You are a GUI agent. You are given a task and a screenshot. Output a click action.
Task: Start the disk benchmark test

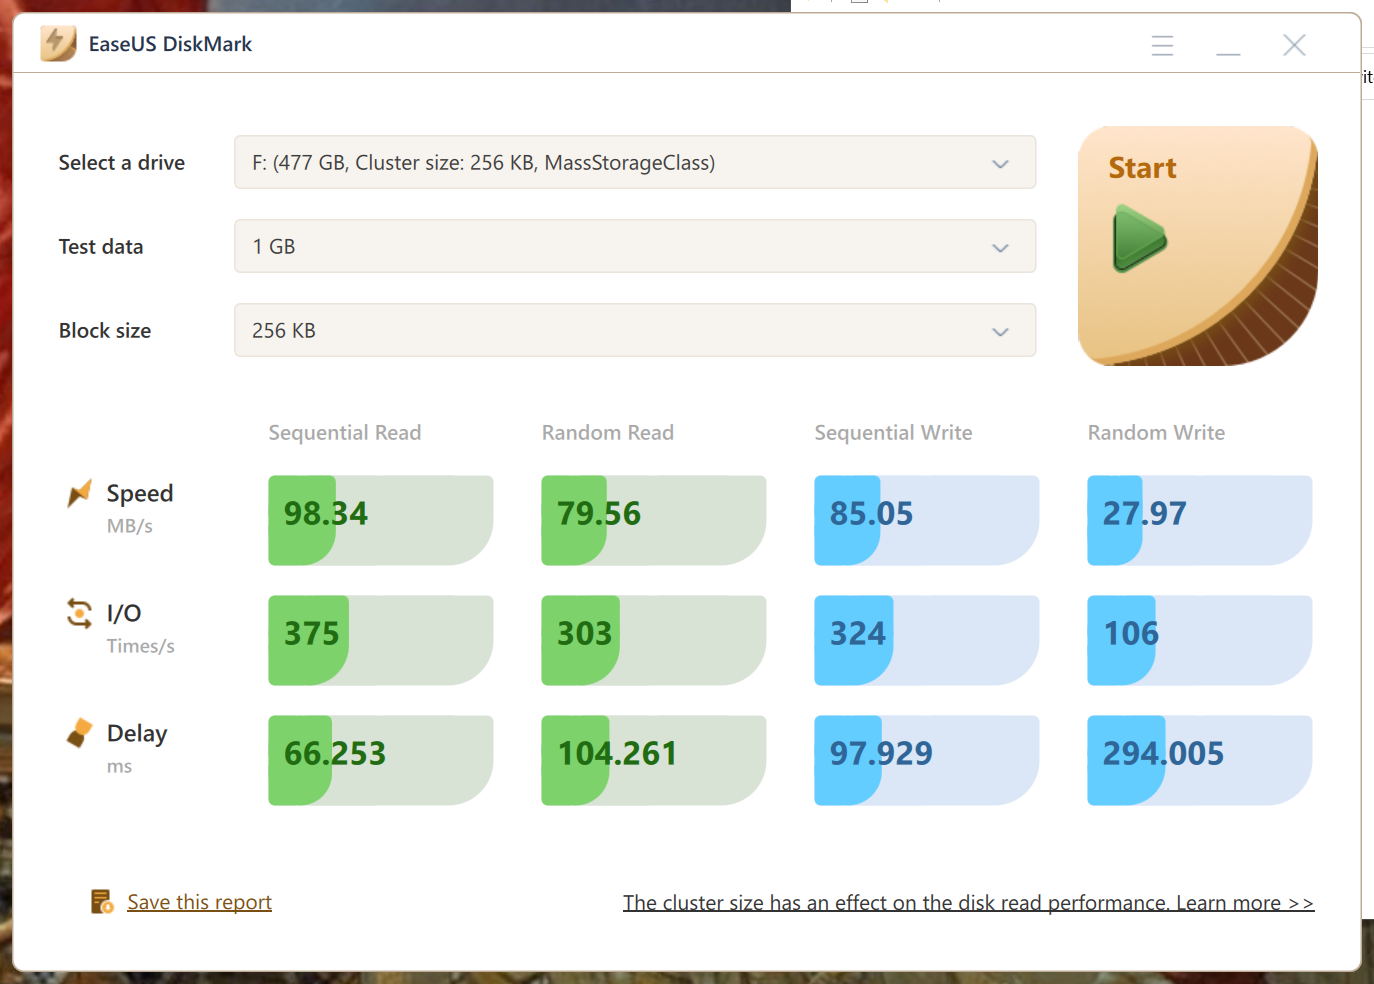1197,246
